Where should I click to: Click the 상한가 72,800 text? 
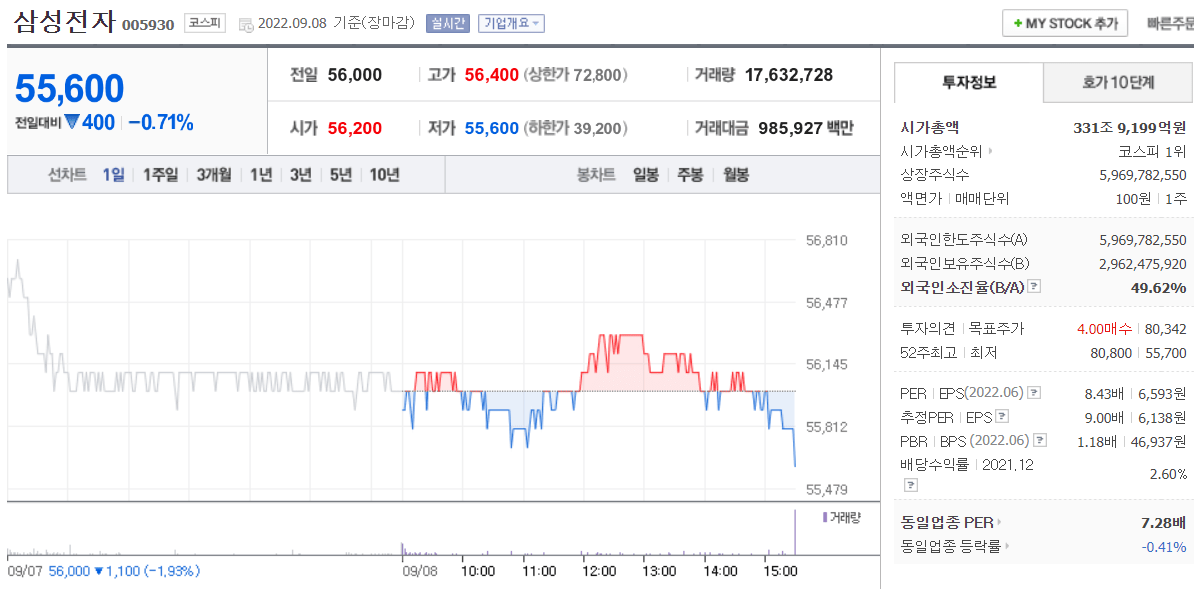pyautogui.click(x=576, y=75)
